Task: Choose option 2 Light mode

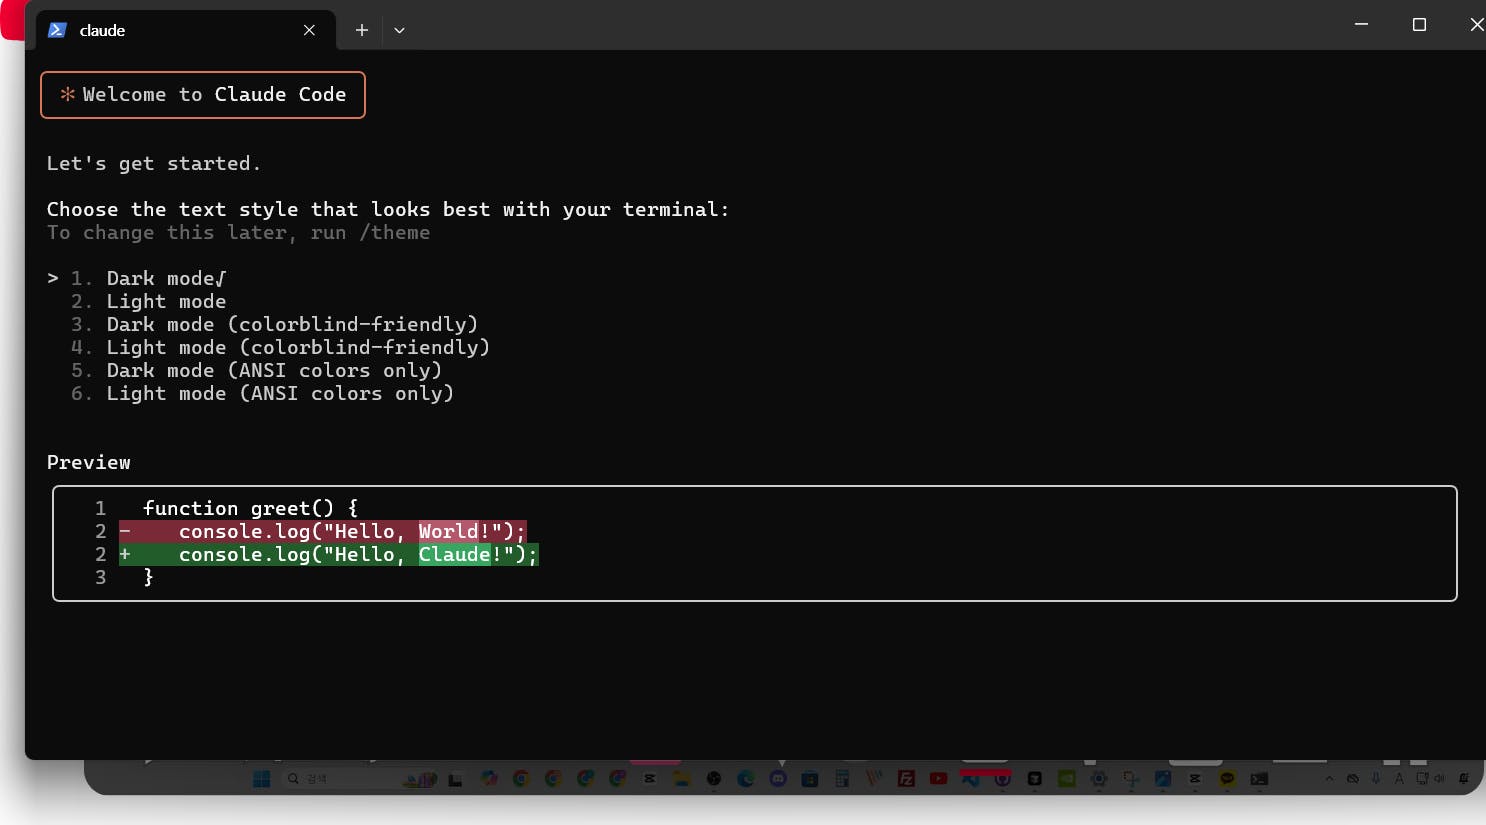Action: coord(148,301)
